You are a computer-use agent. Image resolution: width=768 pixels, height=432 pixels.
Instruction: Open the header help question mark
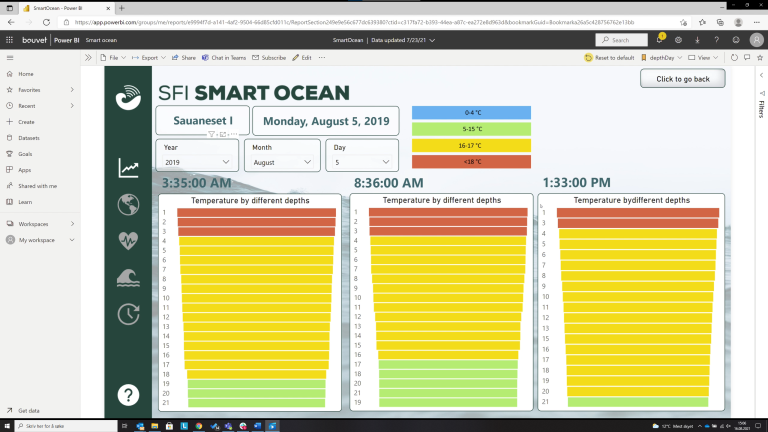pyautogui.click(x=717, y=40)
